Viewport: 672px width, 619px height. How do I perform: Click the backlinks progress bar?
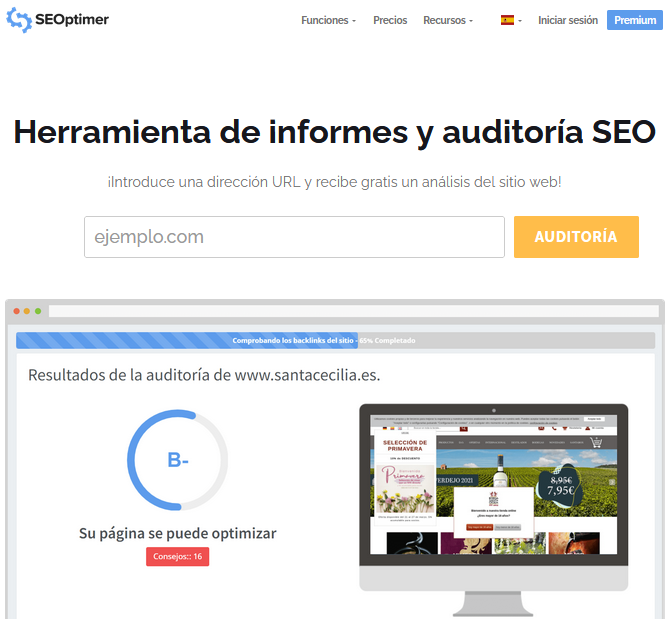(x=335, y=340)
